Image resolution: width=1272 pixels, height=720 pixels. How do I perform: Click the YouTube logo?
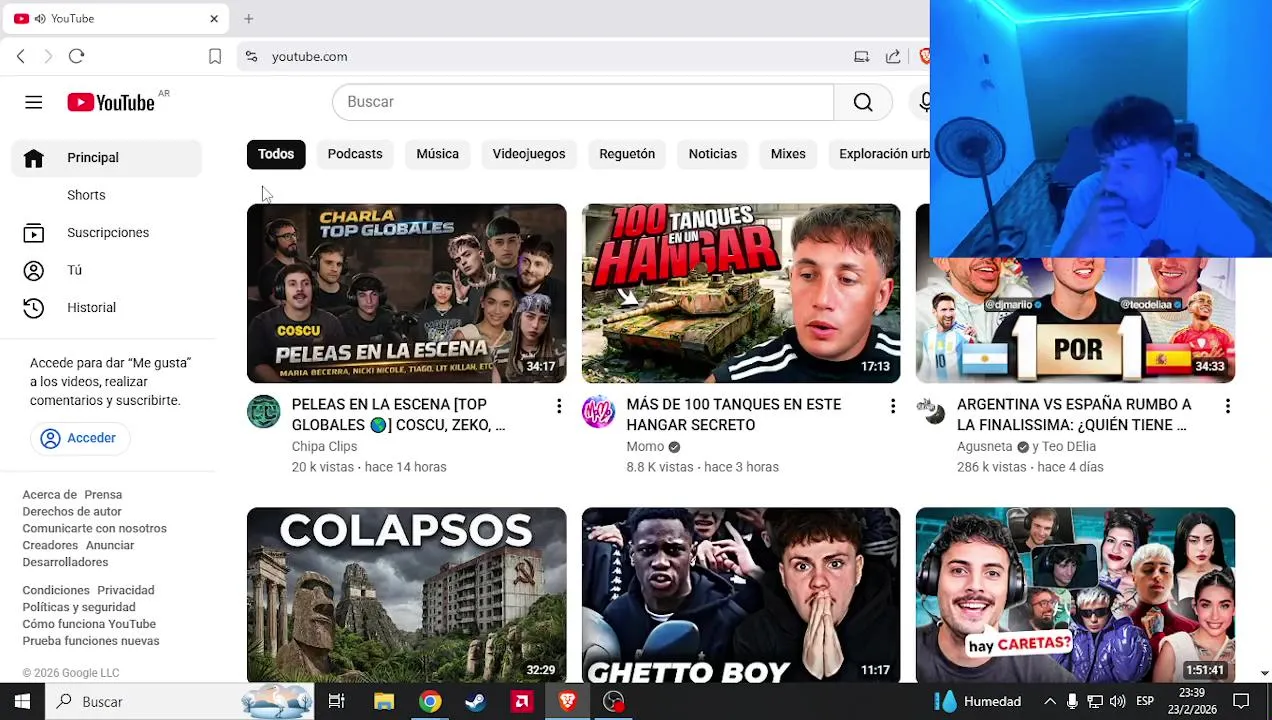coord(111,102)
